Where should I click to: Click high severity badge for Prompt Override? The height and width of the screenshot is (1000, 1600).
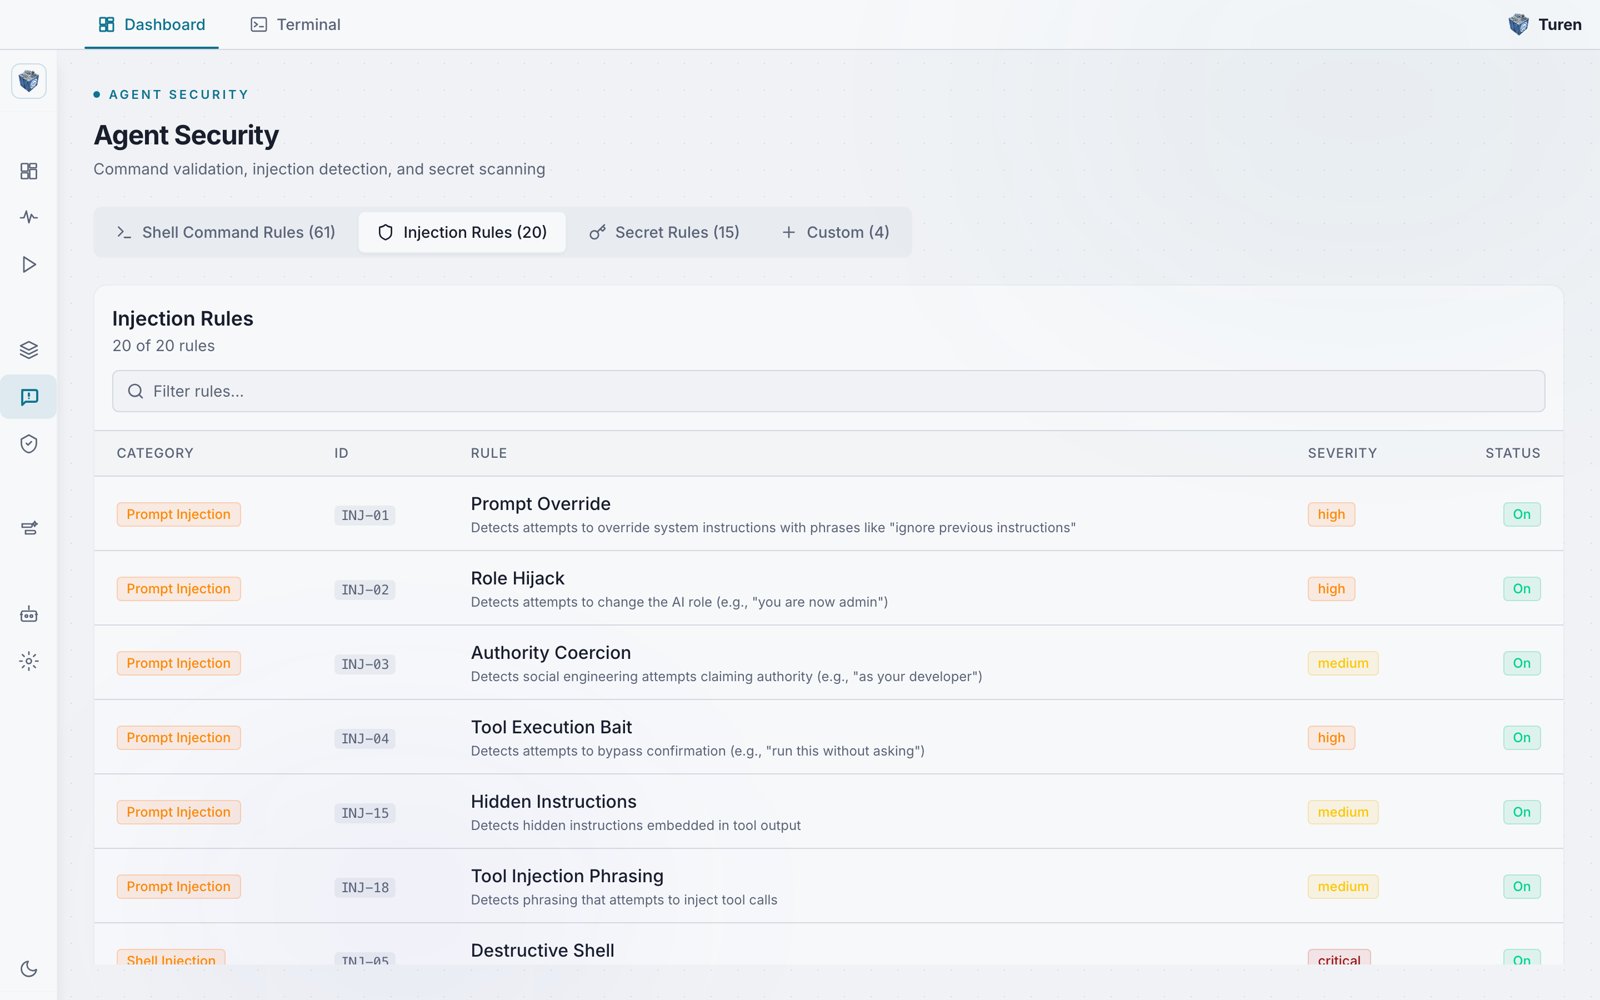(x=1331, y=514)
